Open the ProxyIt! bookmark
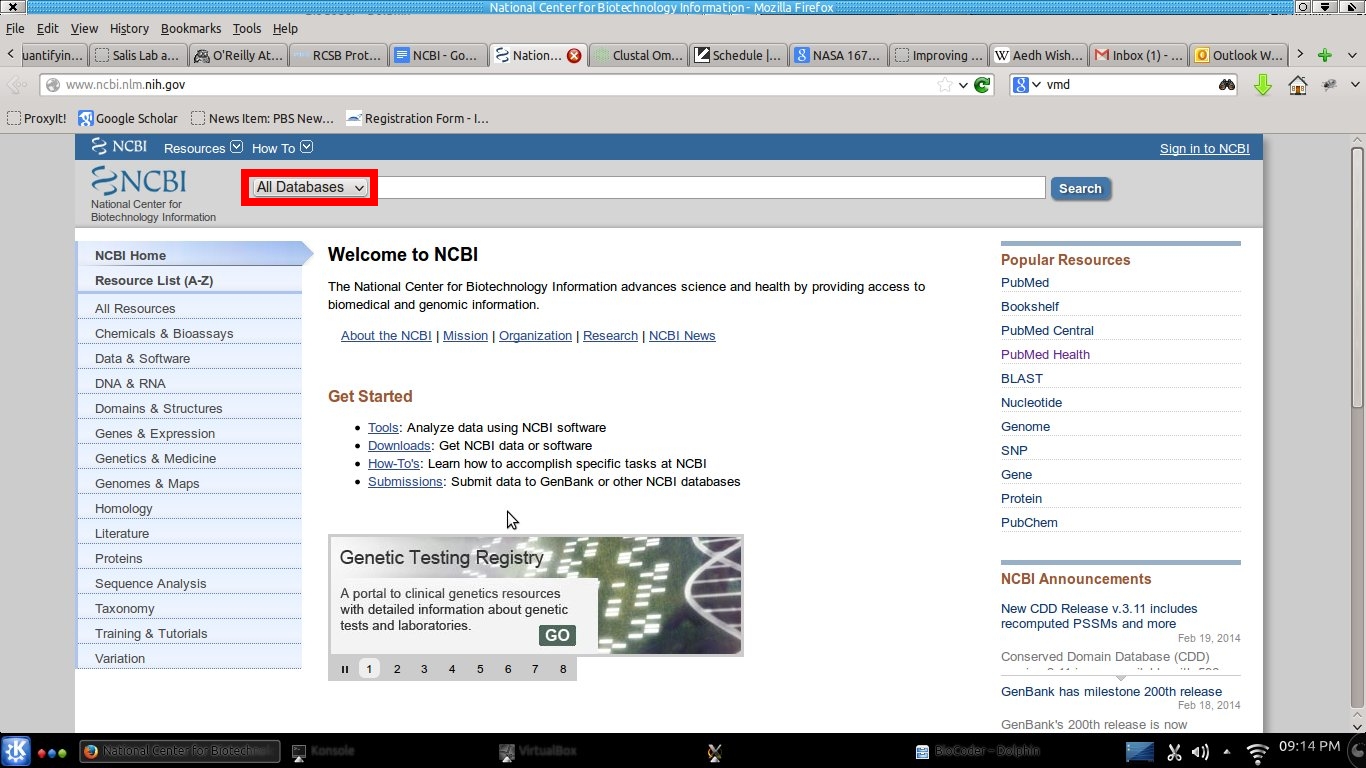 (x=36, y=118)
